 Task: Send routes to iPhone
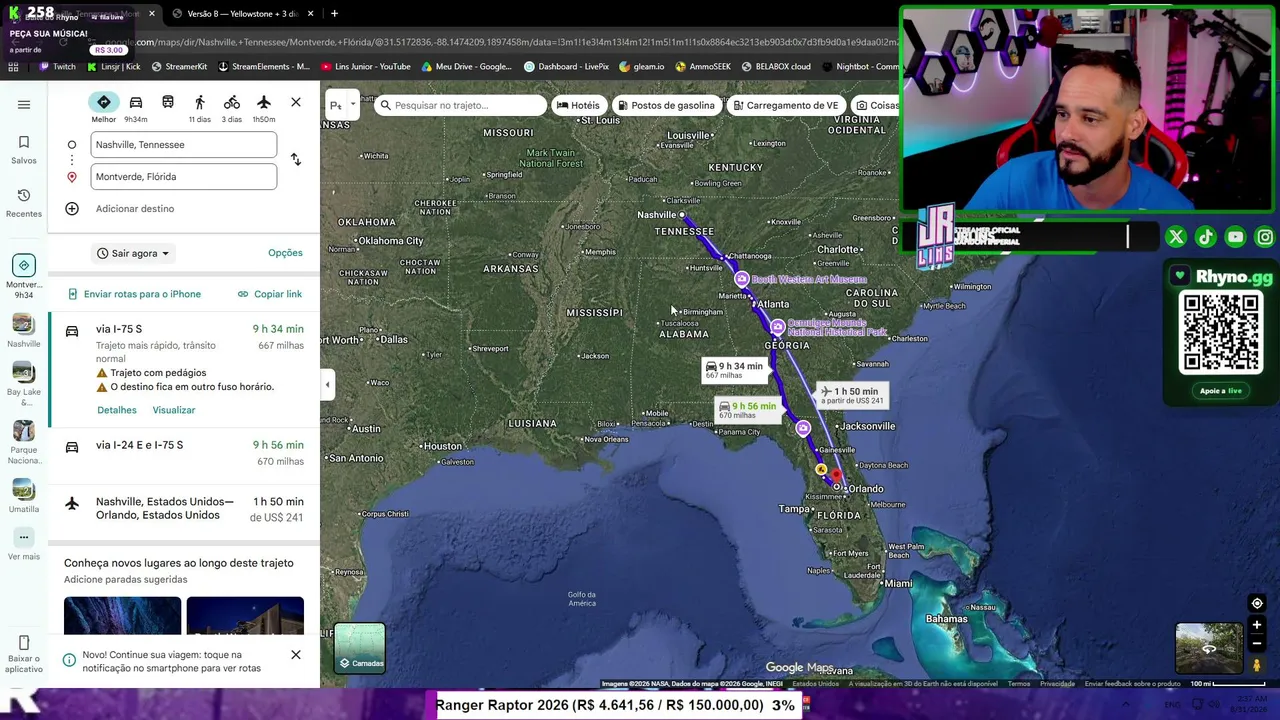(134, 294)
